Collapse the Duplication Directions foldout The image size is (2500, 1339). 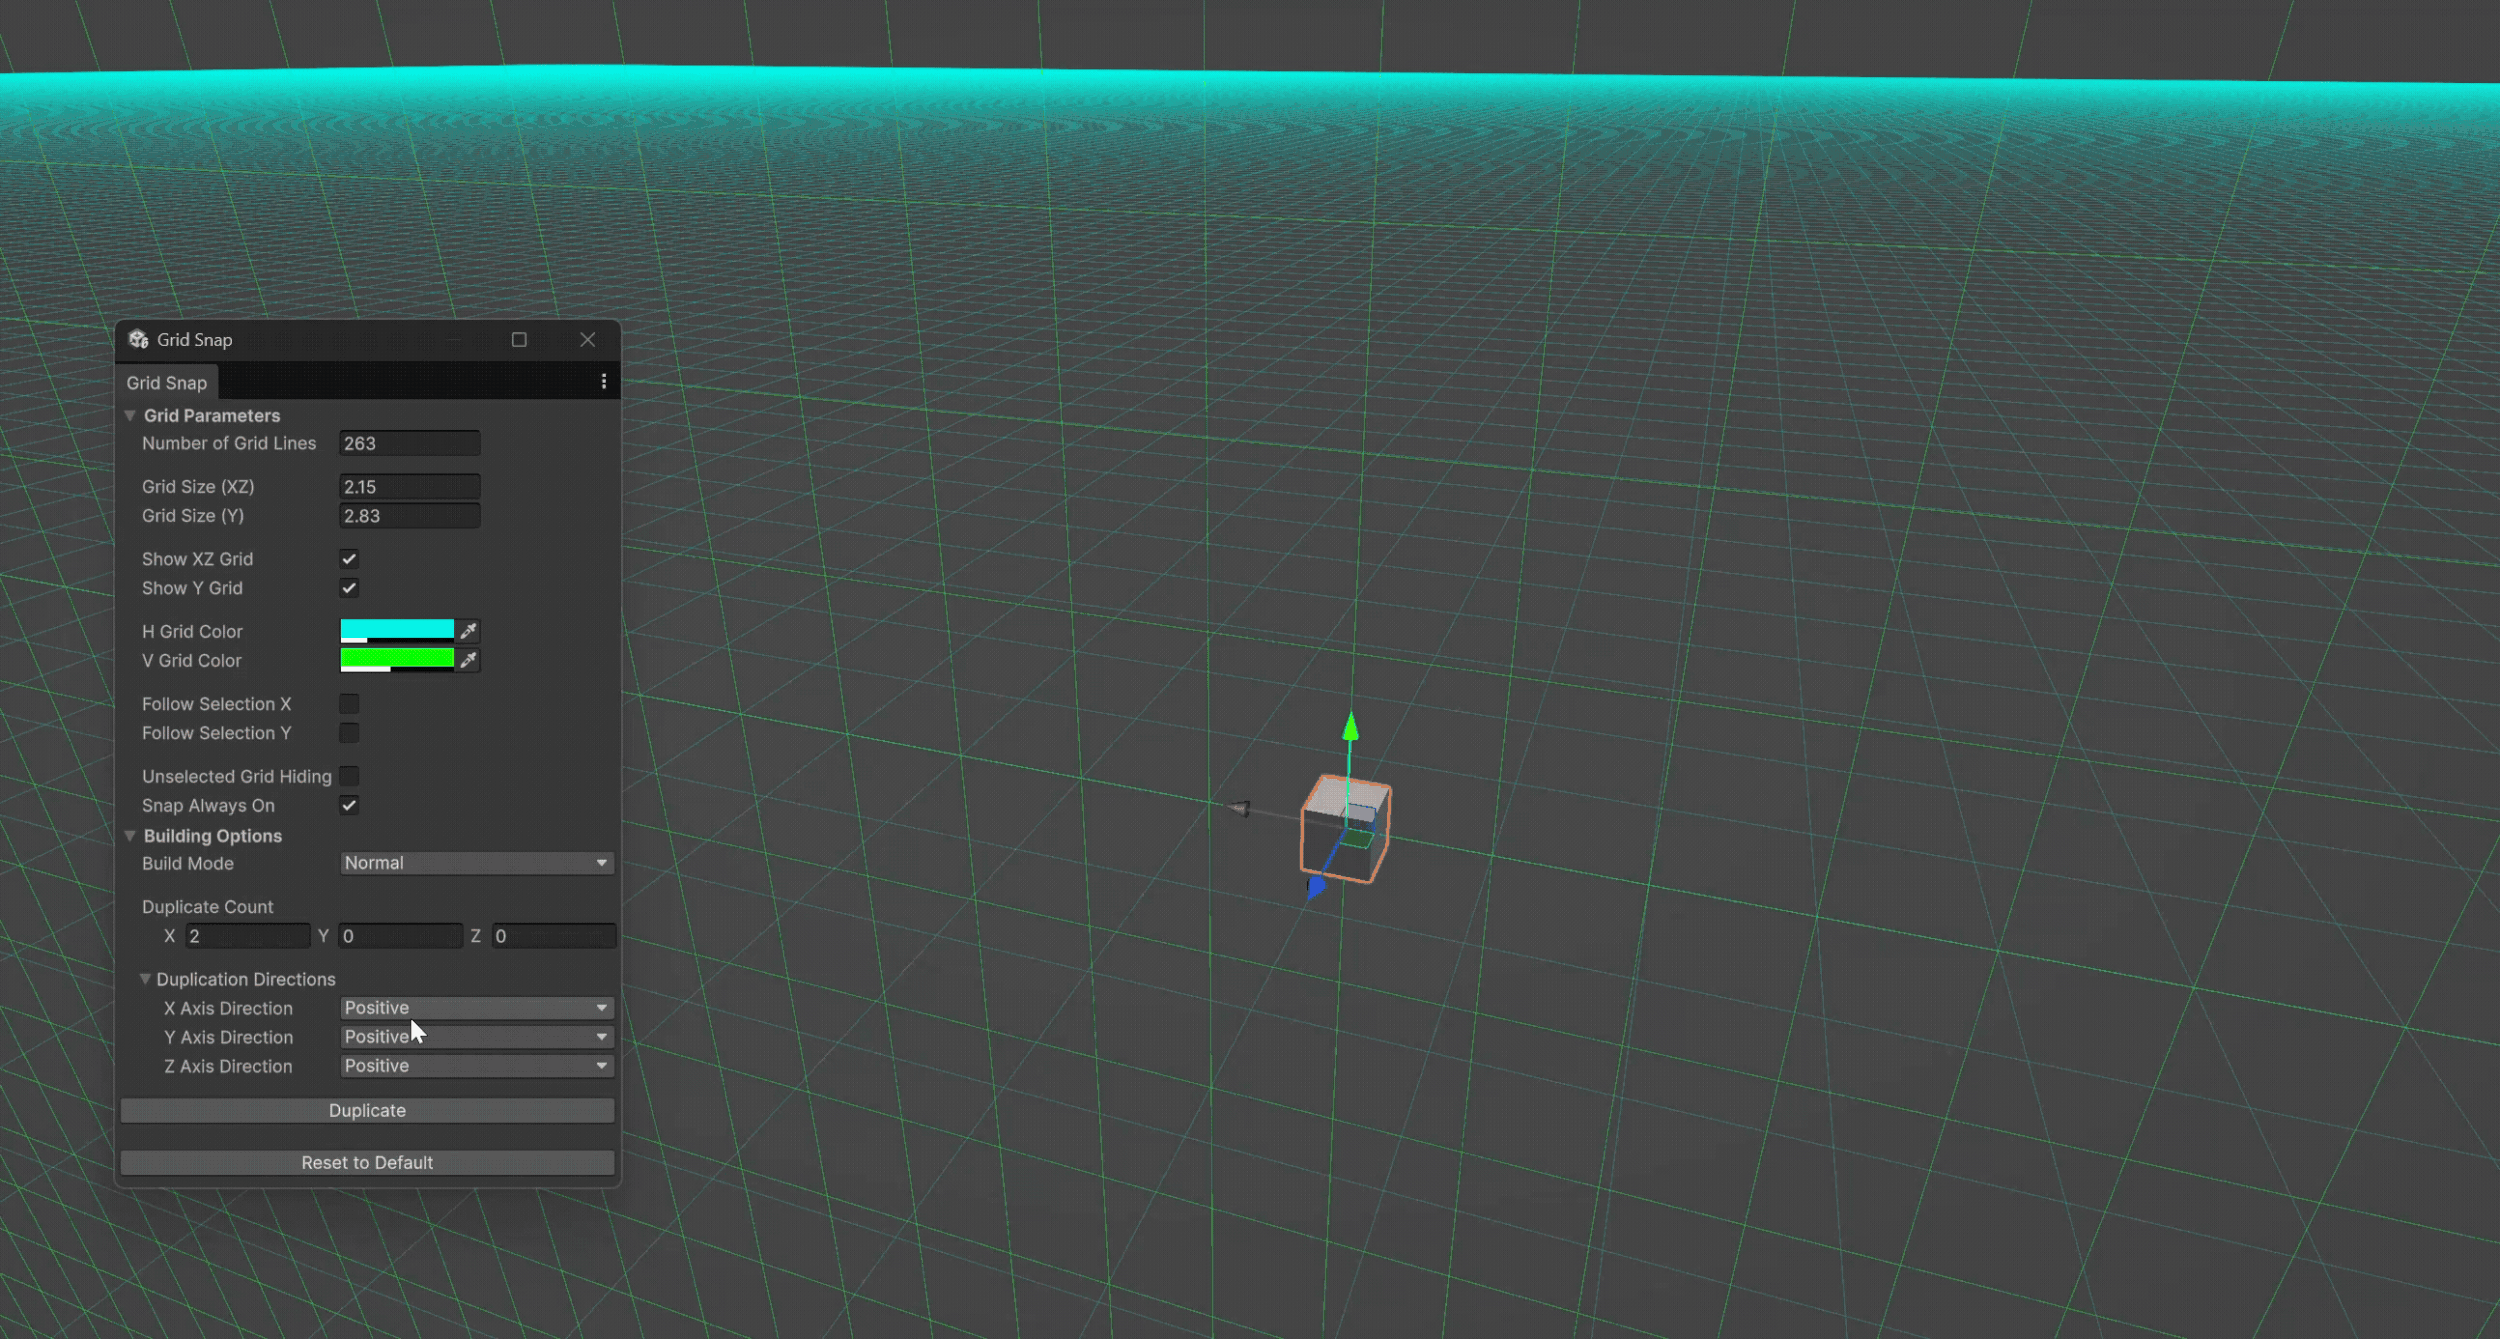click(x=145, y=980)
